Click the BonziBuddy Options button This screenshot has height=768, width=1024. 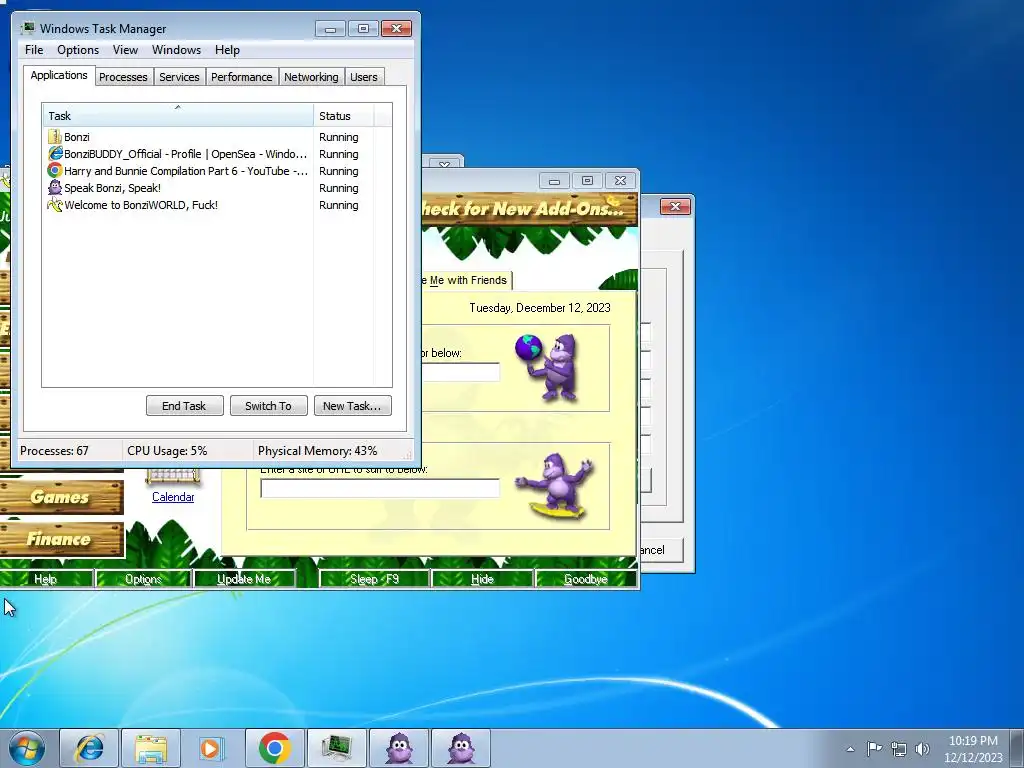(x=143, y=579)
